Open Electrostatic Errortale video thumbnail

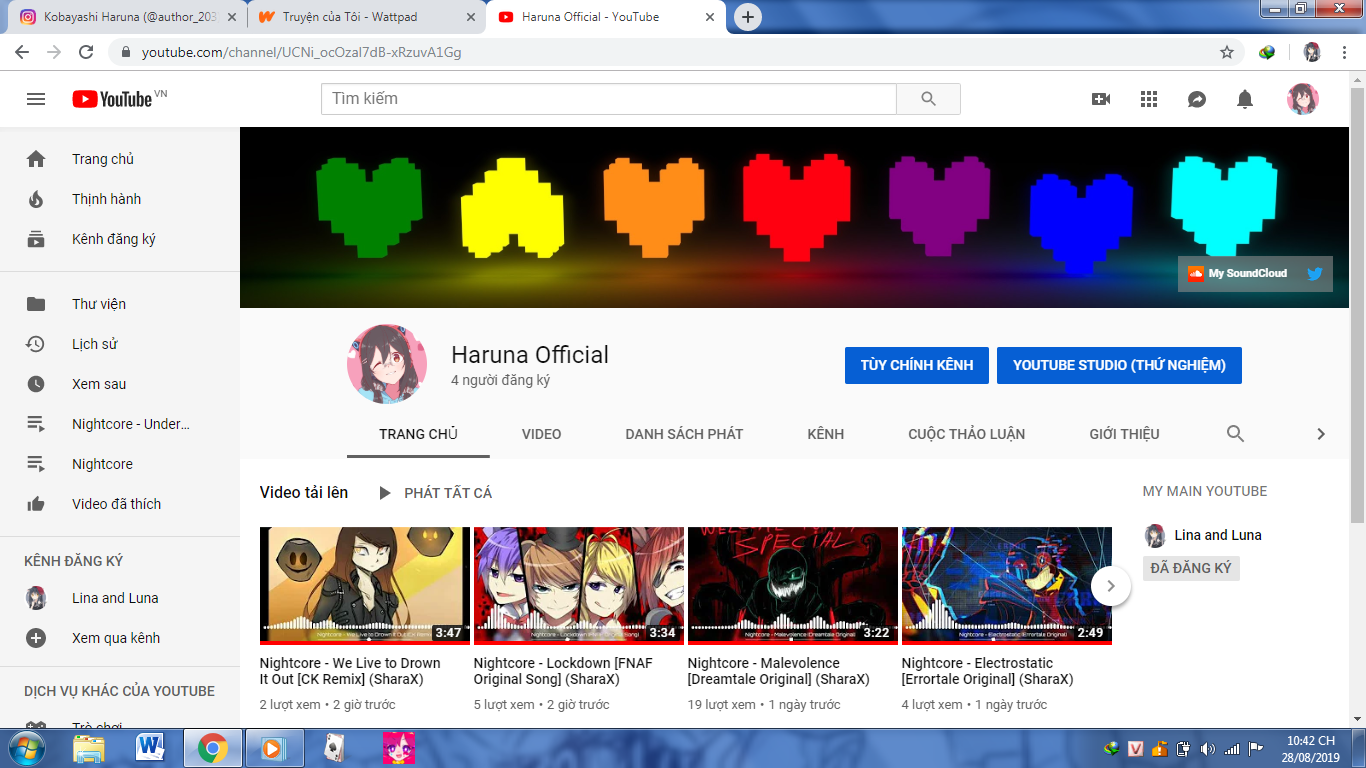(x=1007, y=585)
